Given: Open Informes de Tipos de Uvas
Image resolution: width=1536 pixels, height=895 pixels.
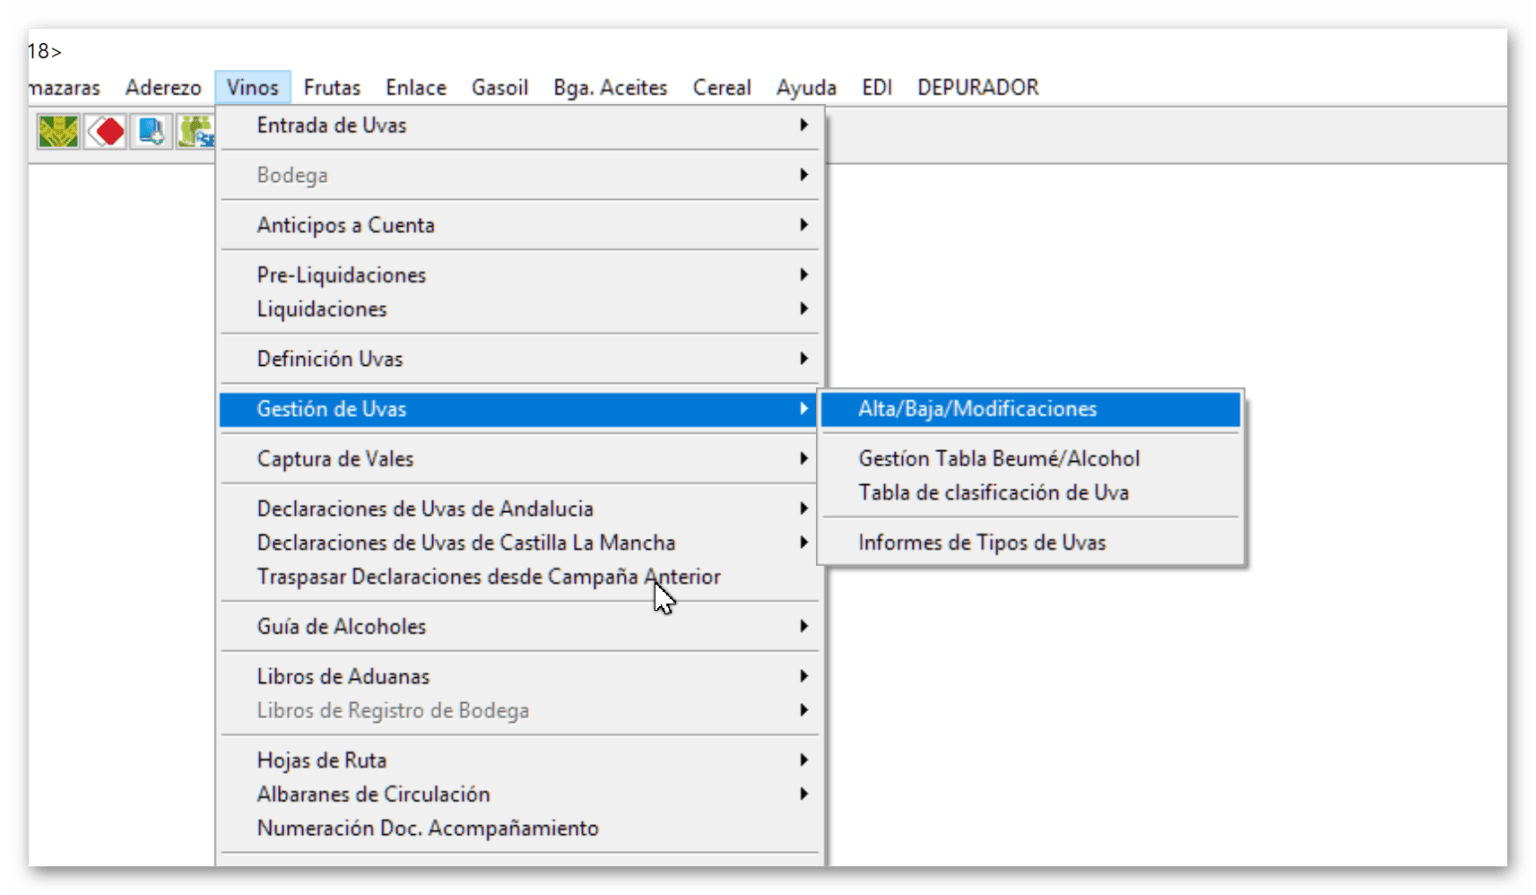Looking at the screenshot, I should [983, 542].
